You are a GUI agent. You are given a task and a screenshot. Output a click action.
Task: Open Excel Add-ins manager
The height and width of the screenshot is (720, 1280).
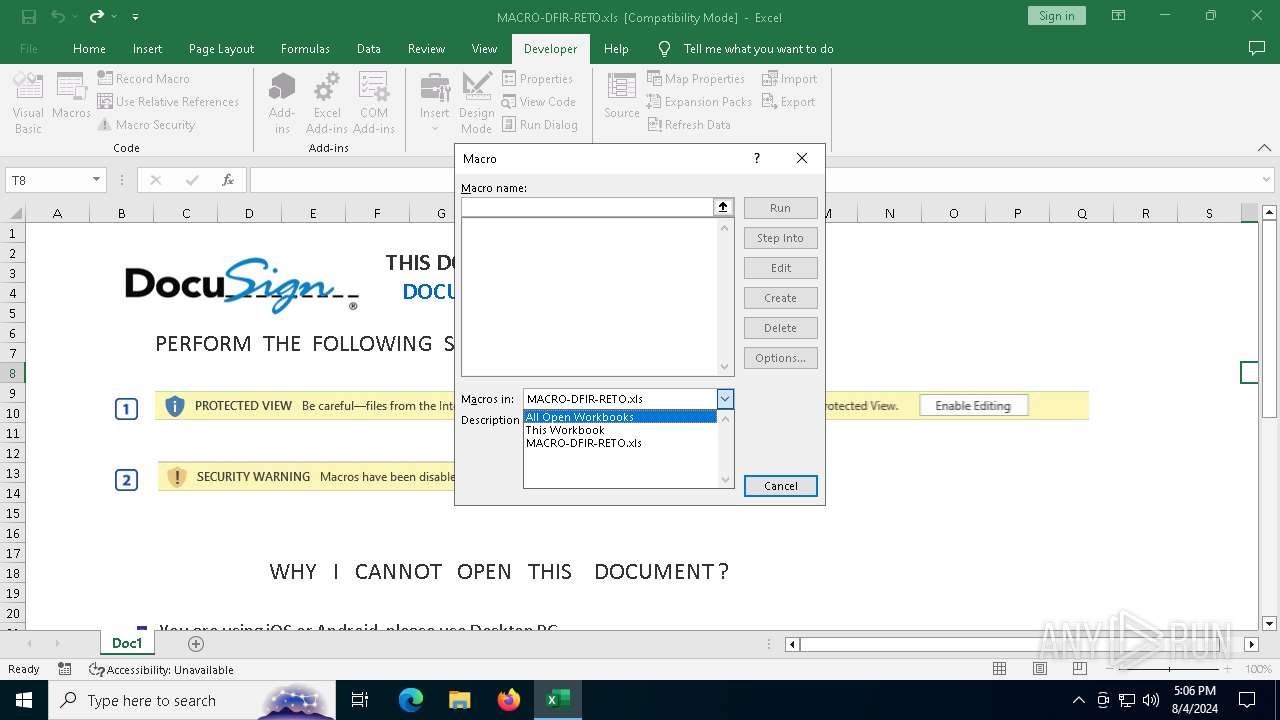coord(327,103)
